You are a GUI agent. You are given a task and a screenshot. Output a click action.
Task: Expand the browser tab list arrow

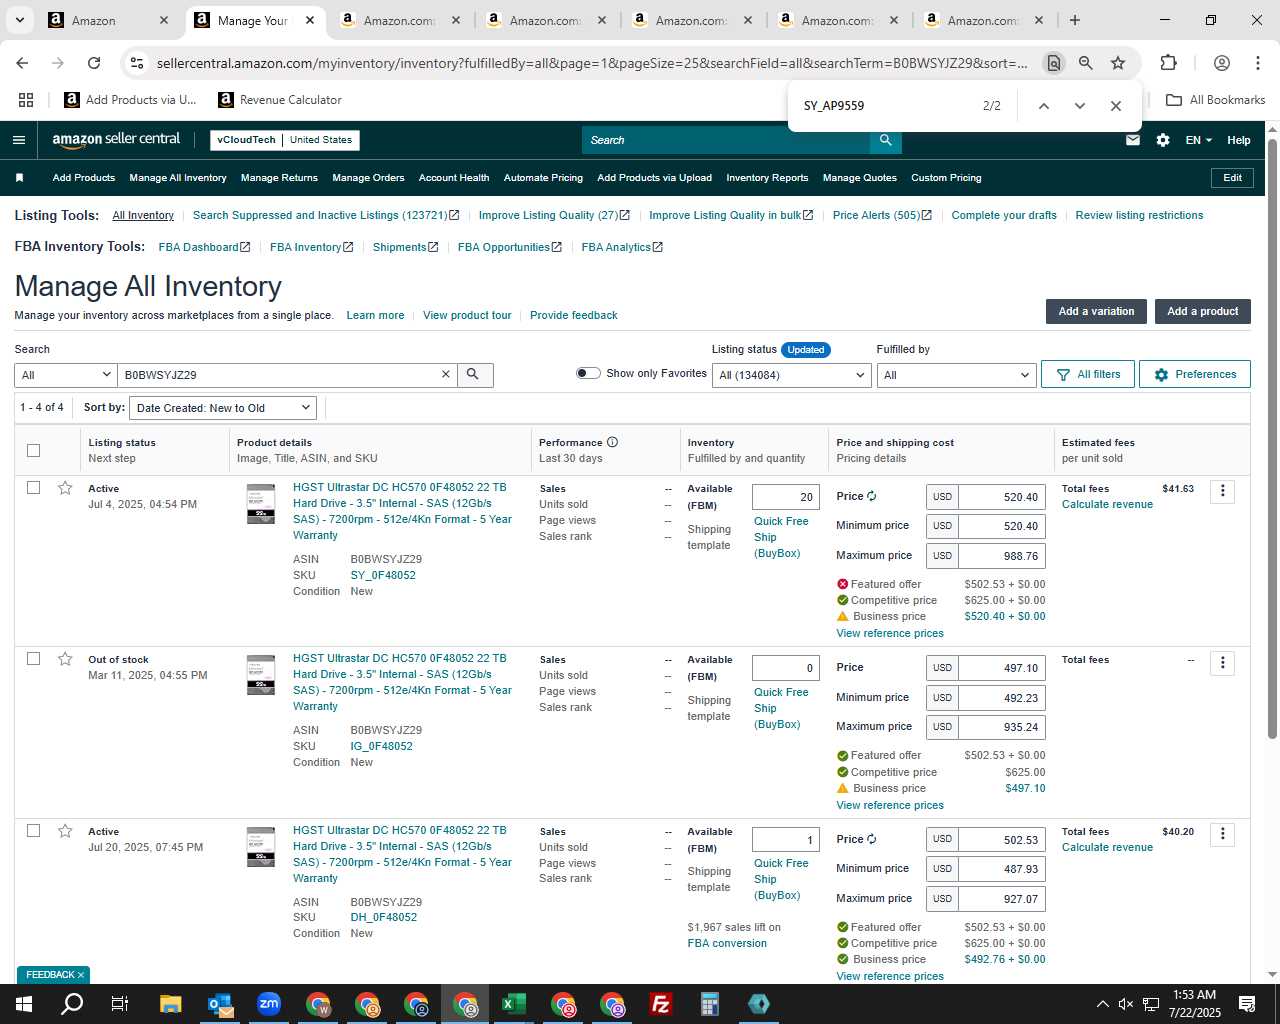pyautogui.click(x=19, y=20)
